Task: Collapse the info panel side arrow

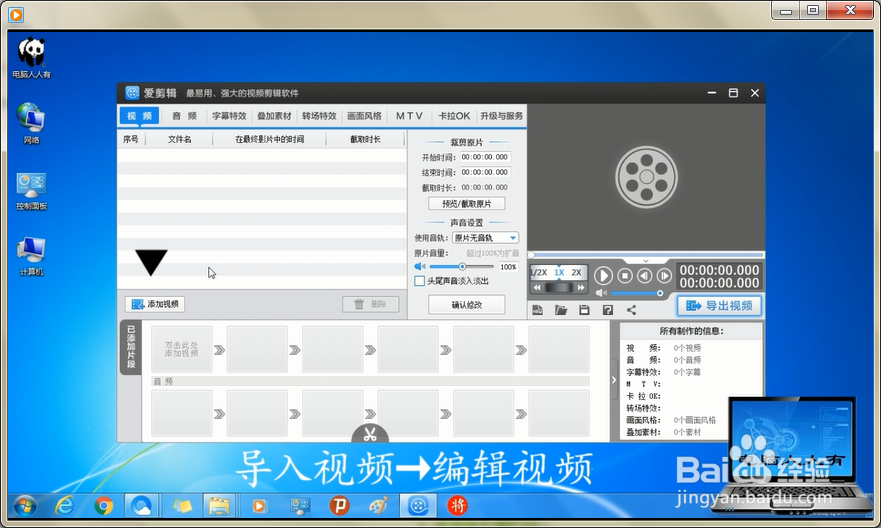Action: click(x=614, y=380)
